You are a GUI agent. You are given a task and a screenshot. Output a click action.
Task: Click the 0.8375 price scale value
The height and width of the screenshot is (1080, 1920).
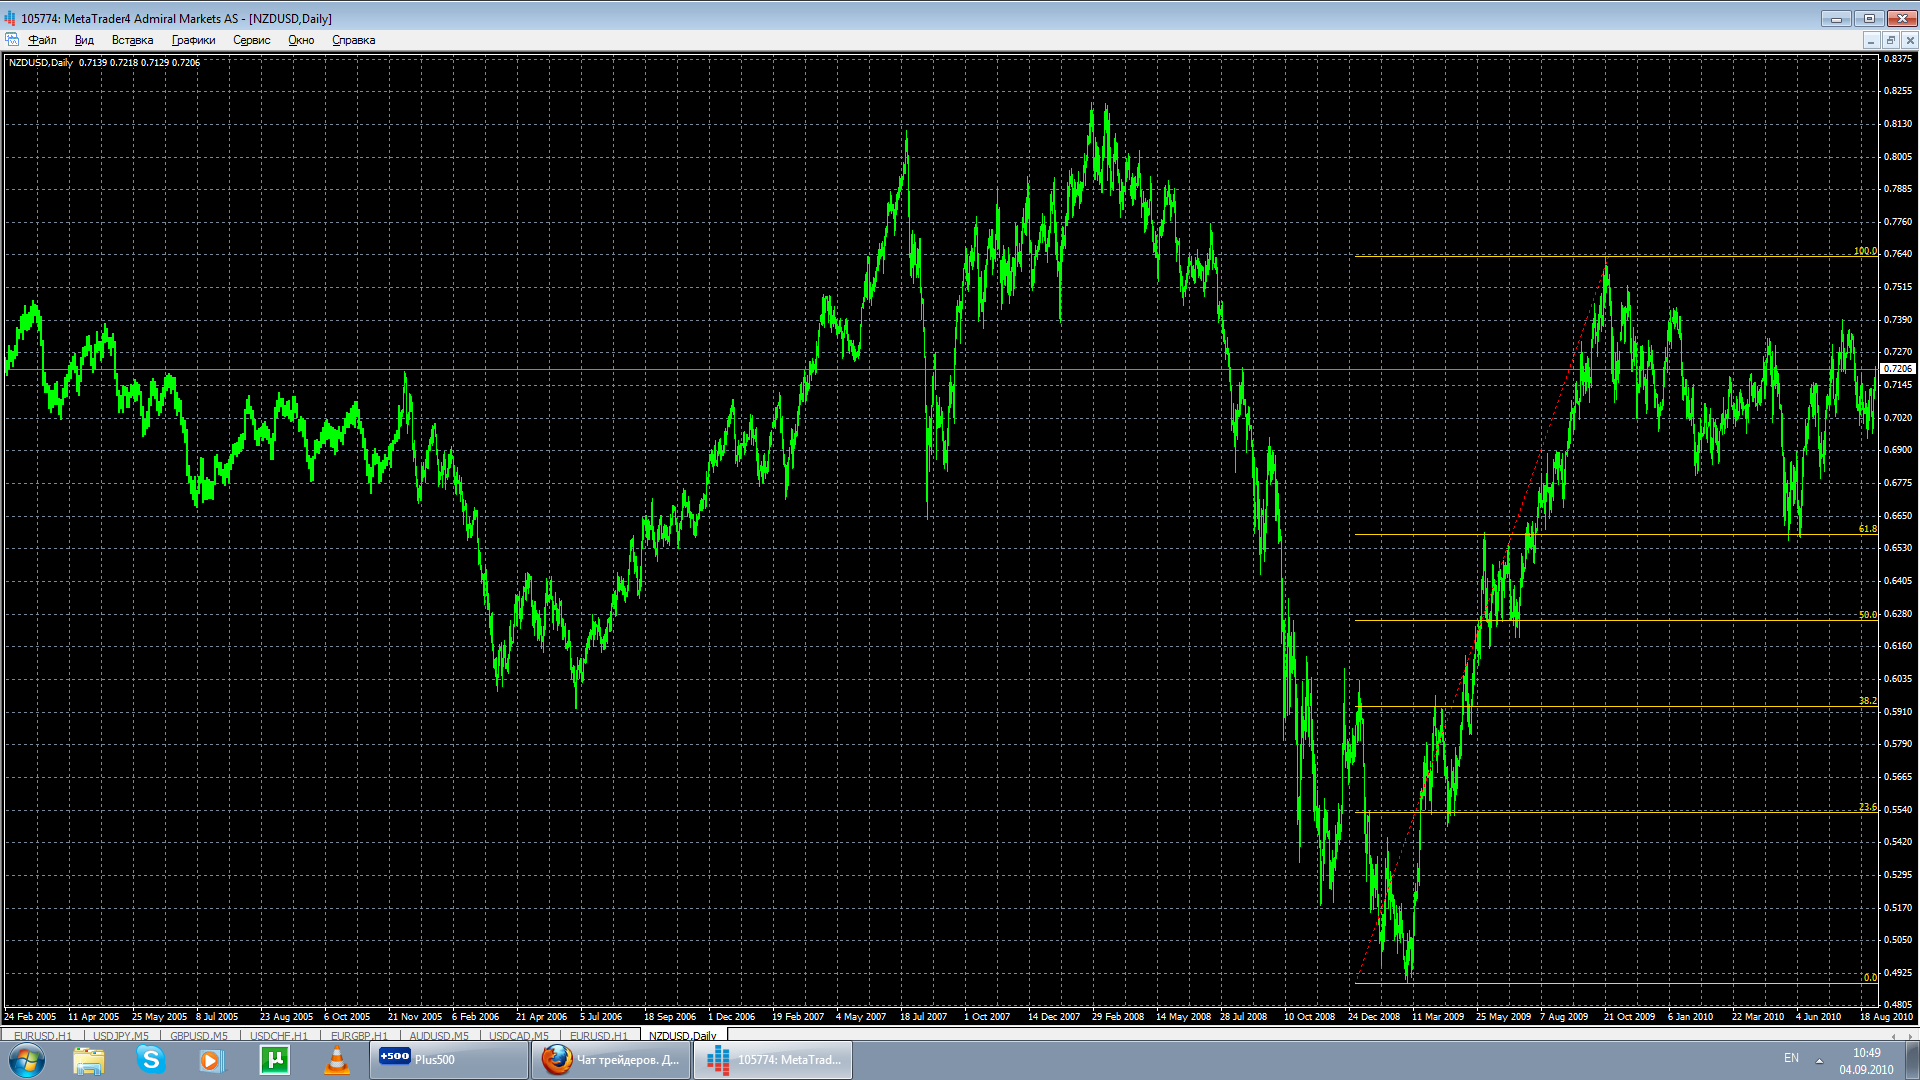tap(1897, 59)
